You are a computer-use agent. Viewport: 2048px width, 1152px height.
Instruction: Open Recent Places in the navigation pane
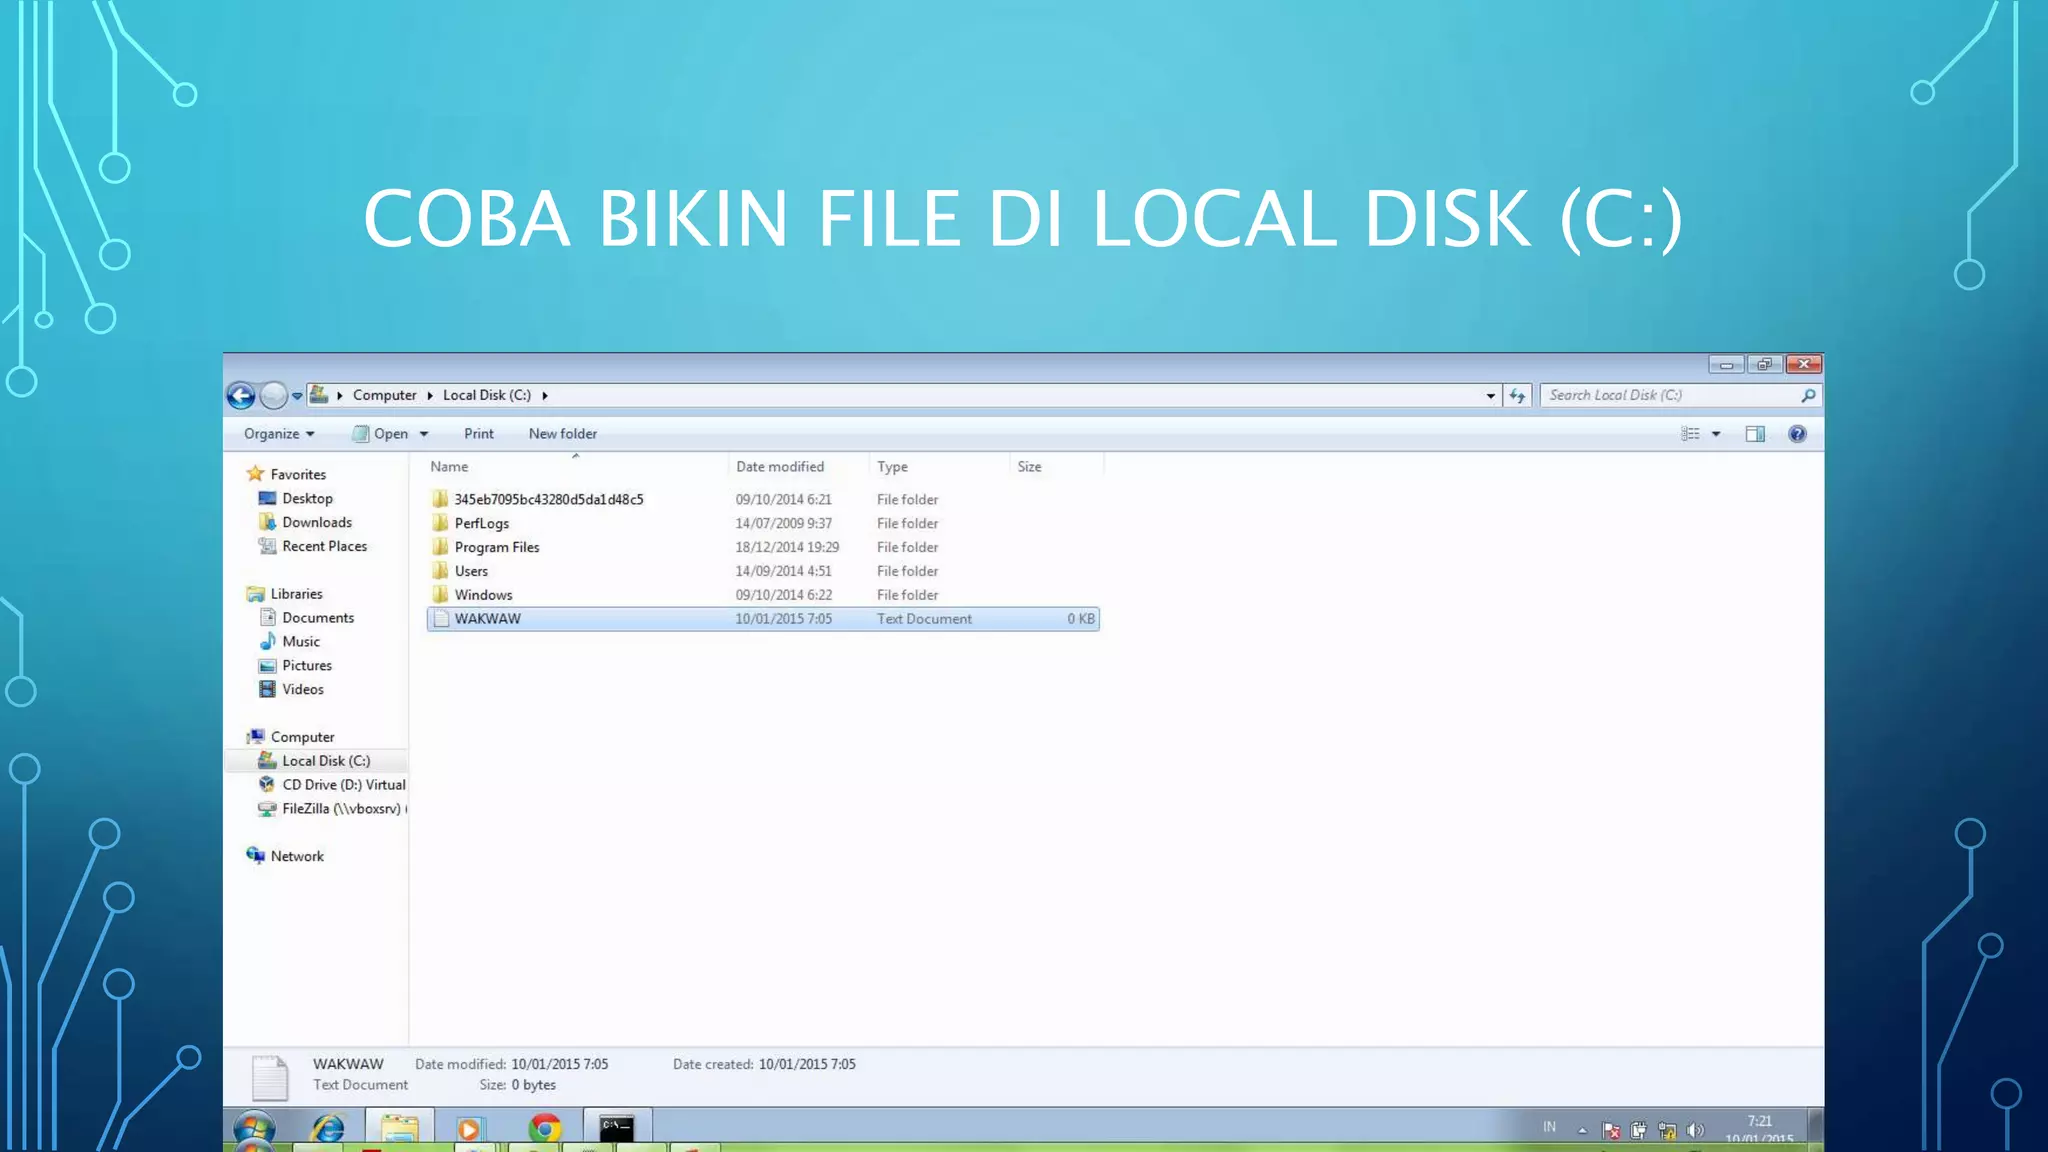(x=324, y=547)
